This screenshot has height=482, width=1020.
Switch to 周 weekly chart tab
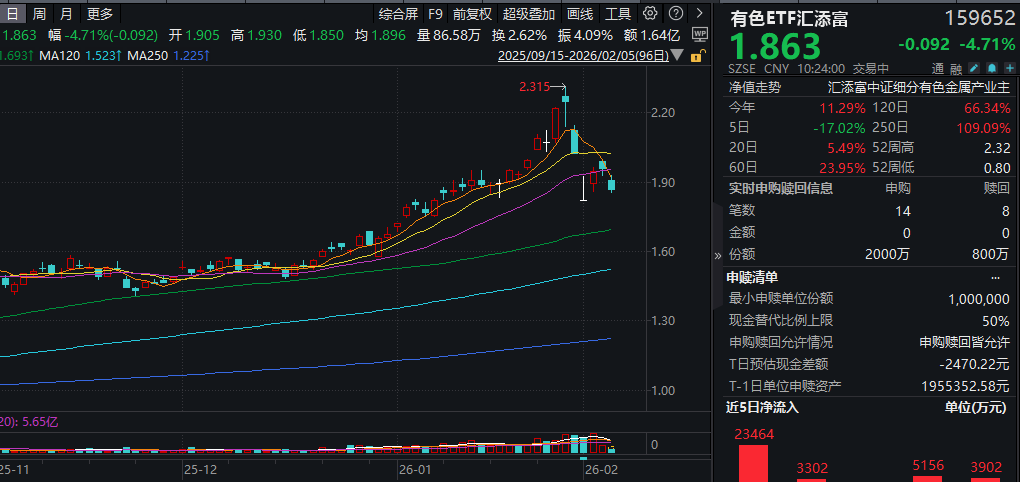pyautogui.click(x=39, y=14)
